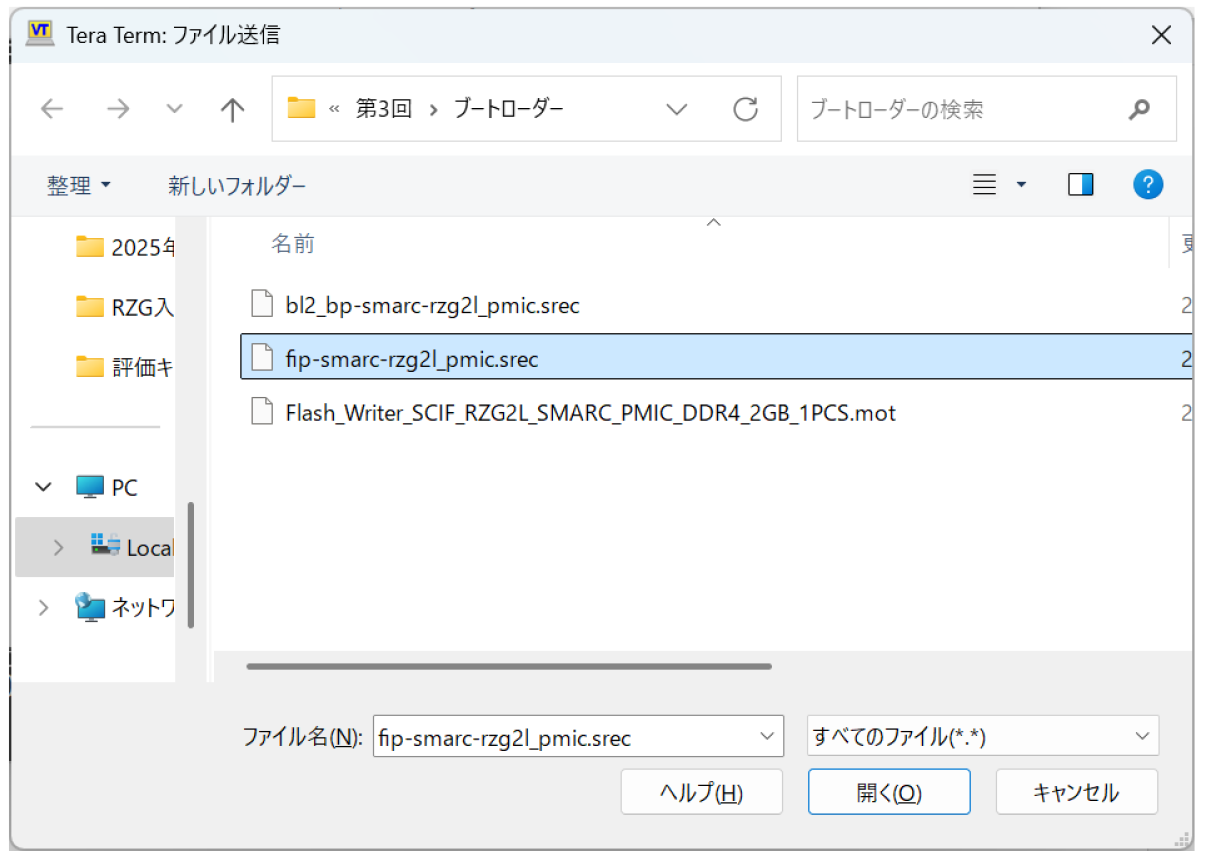Click the Back navigation arrow
The width and height of the screenshot is (1207, 861).
52,109
